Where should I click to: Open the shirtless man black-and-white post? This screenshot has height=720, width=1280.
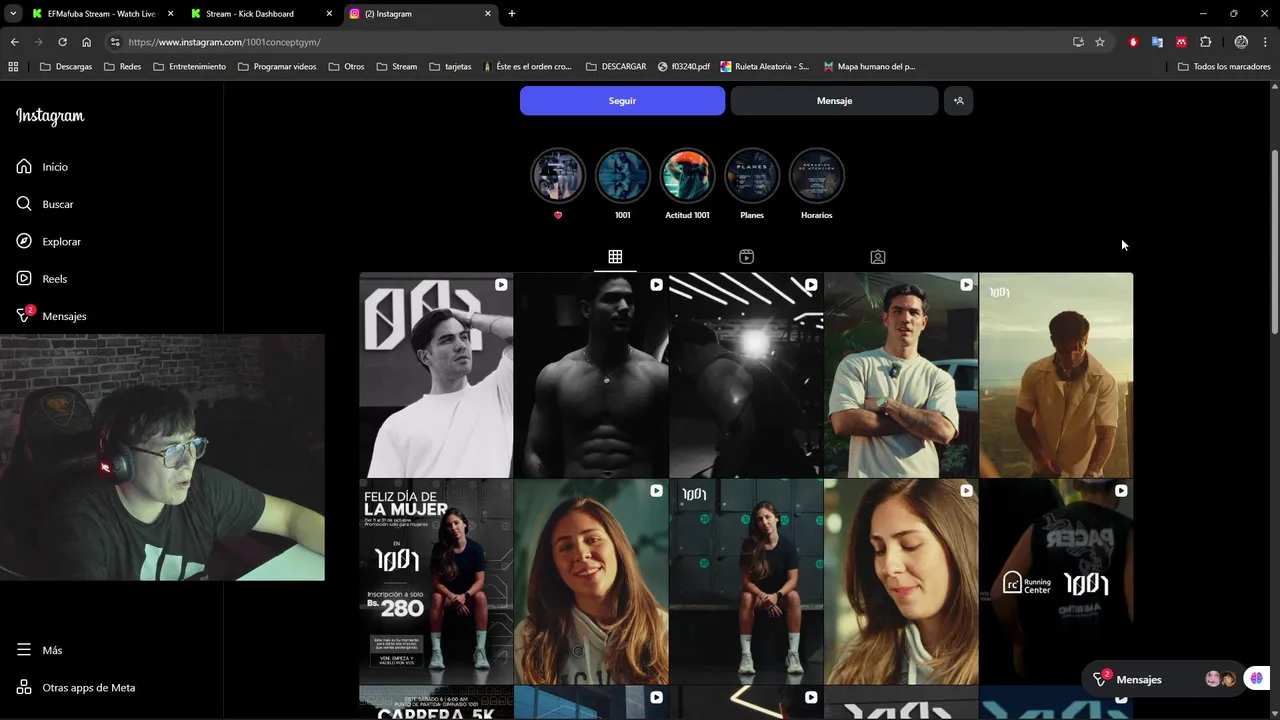click(591, 375)
